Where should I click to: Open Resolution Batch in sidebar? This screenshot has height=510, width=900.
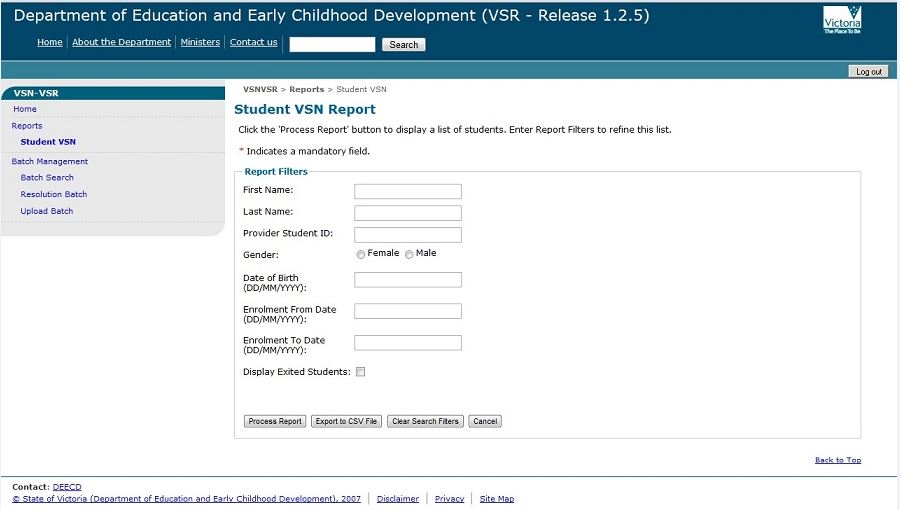(54, 194)
